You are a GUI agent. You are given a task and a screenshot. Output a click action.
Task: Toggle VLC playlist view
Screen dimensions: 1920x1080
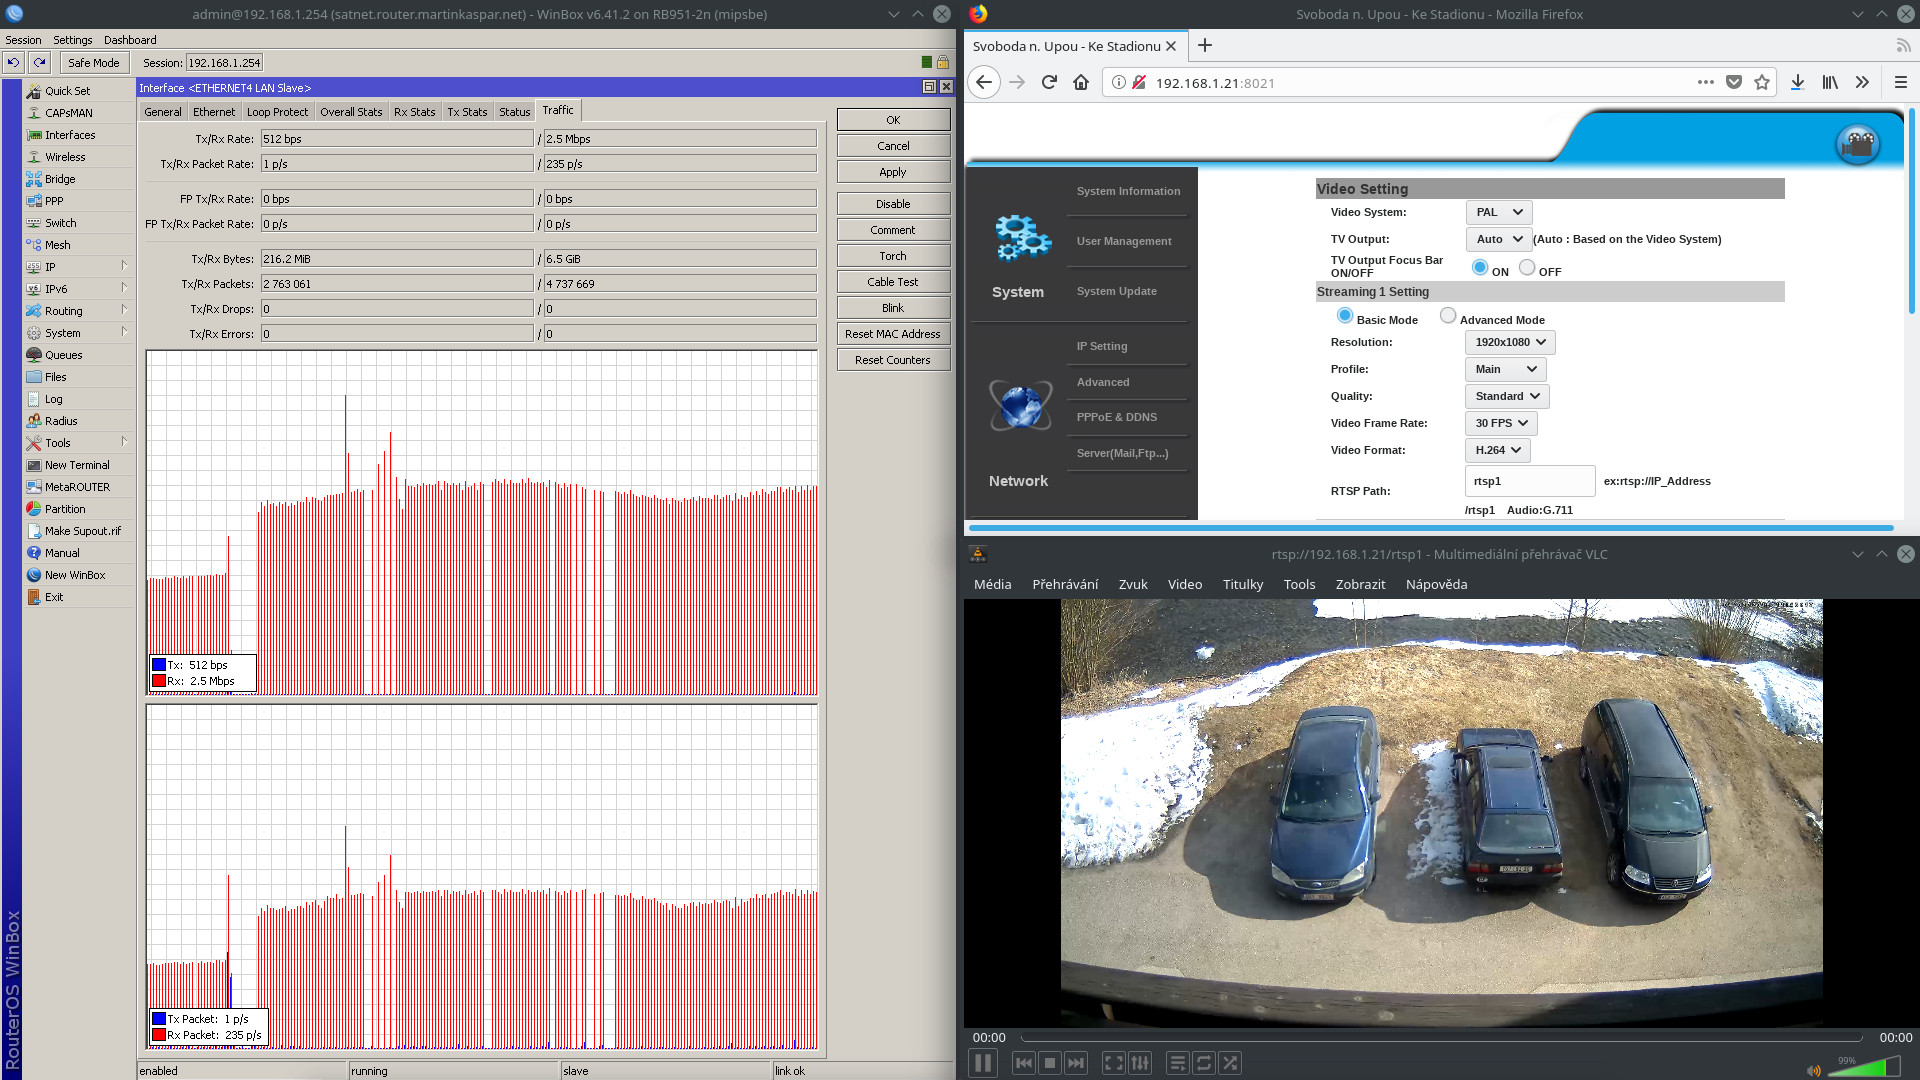point(1177,1063)
